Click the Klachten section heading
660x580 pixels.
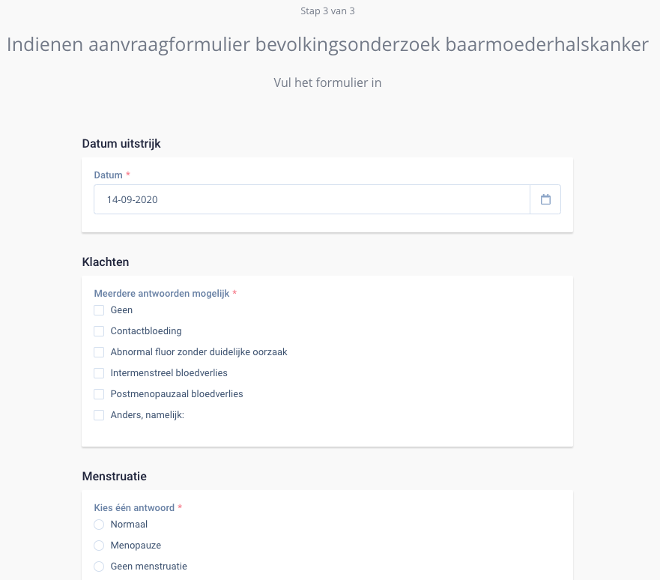[x=106, y=262]
